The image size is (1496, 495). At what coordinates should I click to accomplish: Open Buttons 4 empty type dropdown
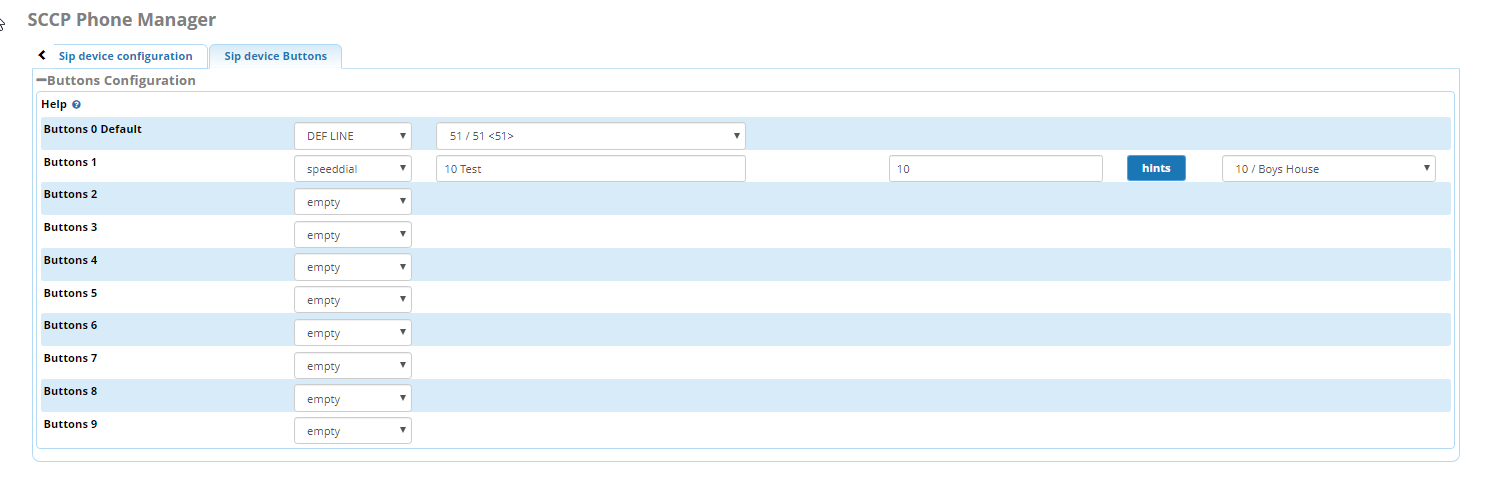point(353,267)
